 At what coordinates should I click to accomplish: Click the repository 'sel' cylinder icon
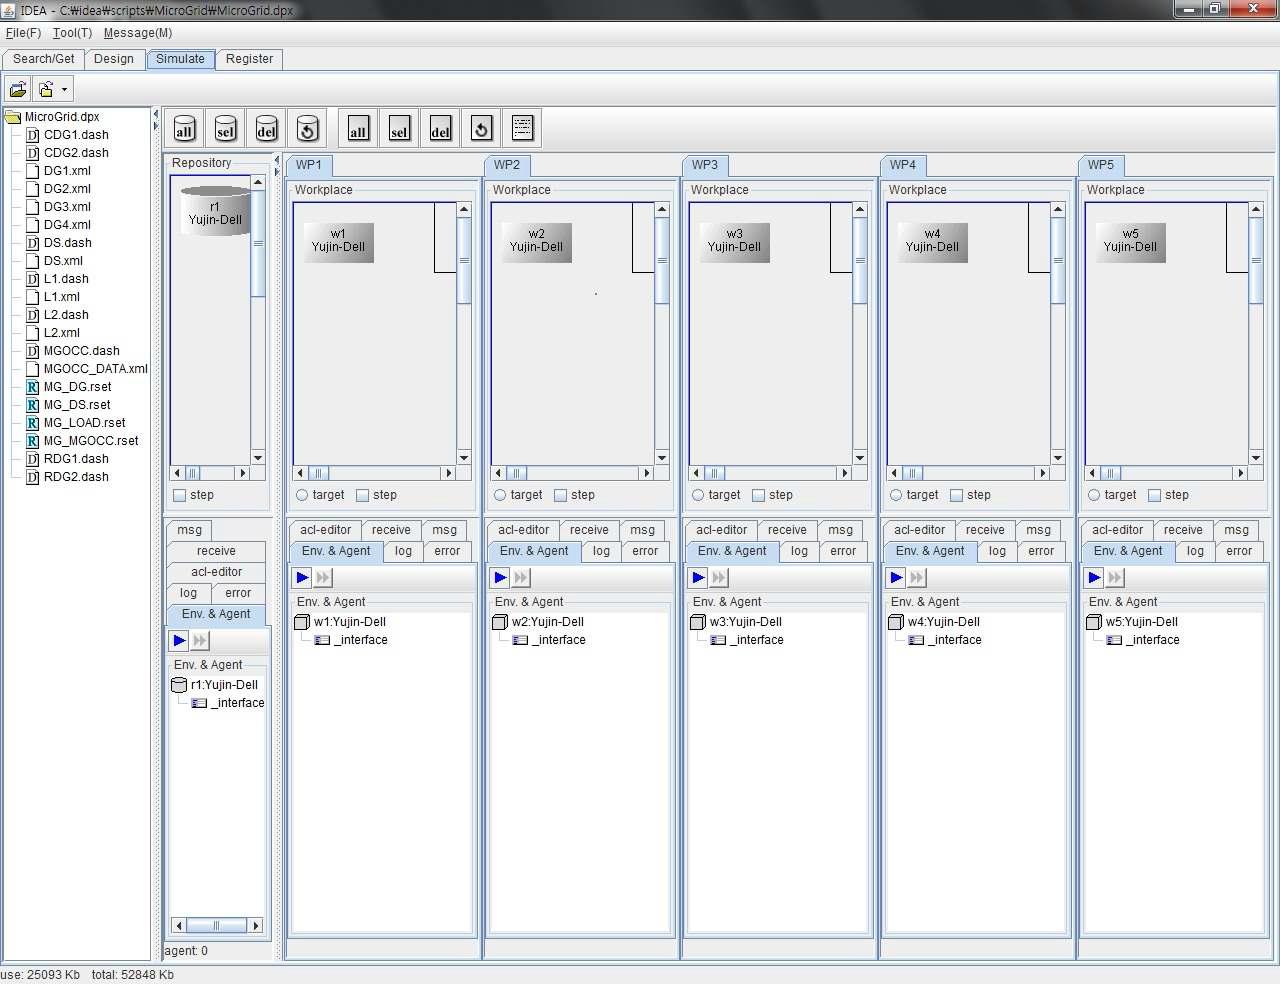click(225, 128)
